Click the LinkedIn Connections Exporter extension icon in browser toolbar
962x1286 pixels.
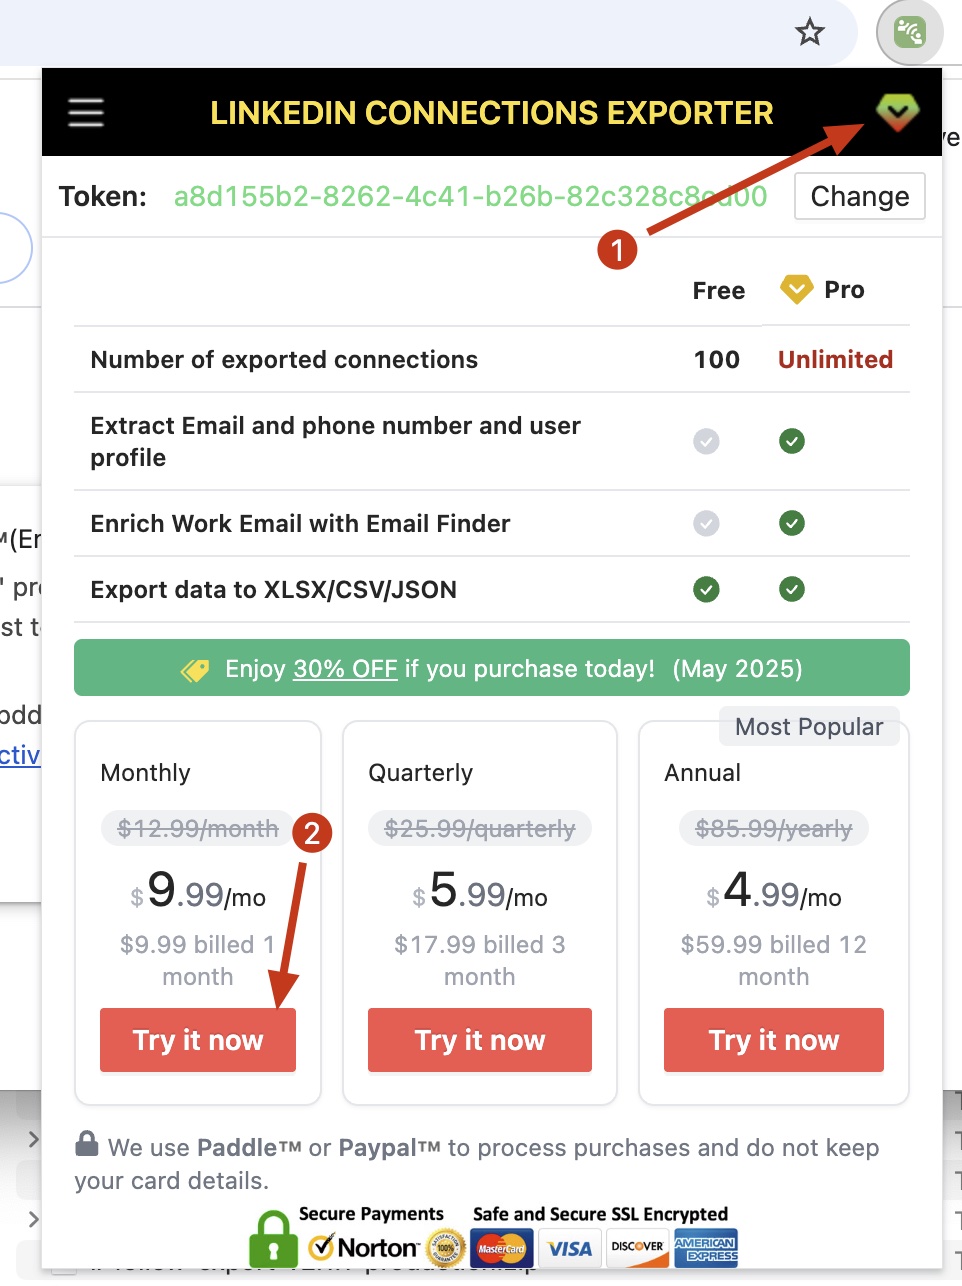pos(909,32)
